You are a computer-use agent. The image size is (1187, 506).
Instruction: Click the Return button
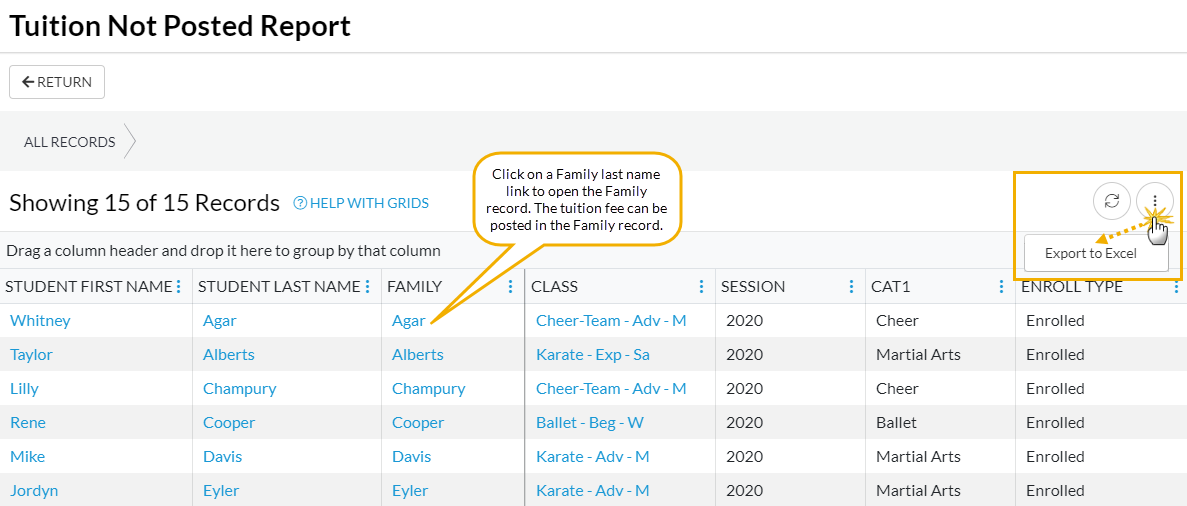click(x=57, y=82)
